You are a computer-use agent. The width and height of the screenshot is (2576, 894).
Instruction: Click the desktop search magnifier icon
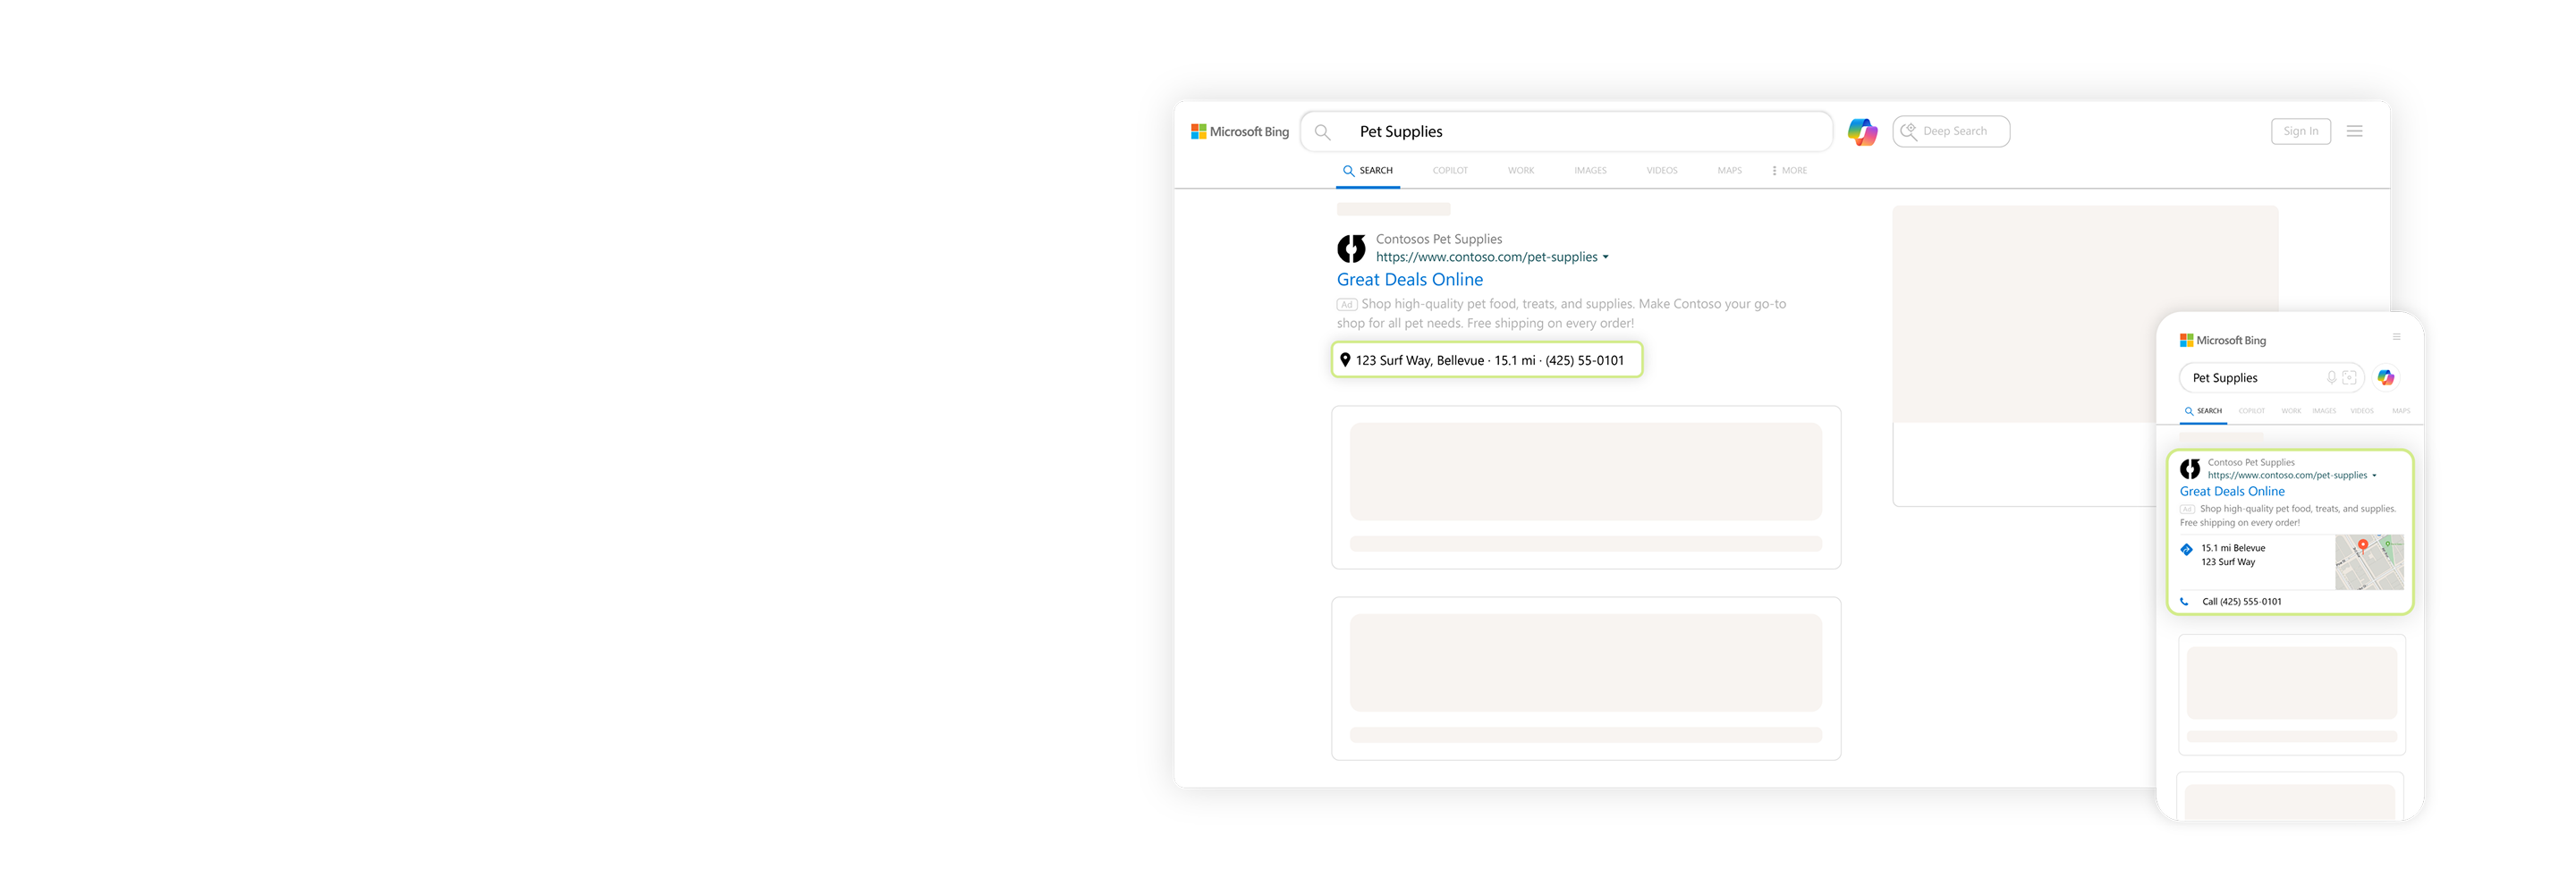click(1322, 132)
